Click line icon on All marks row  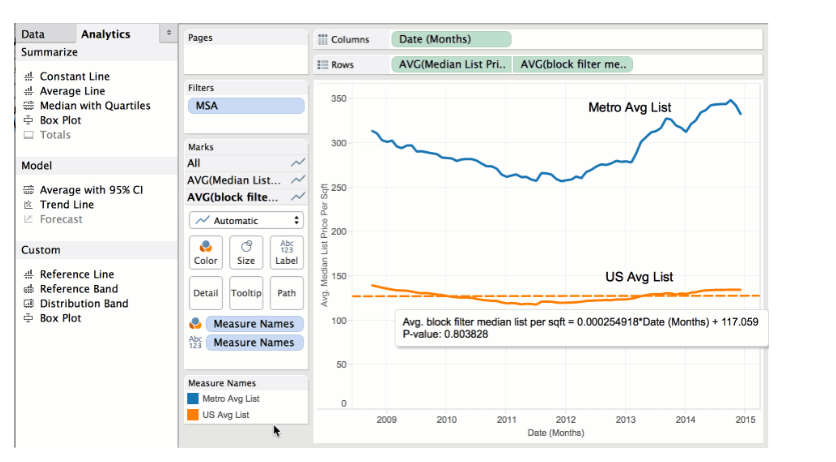tap(298, 163)
